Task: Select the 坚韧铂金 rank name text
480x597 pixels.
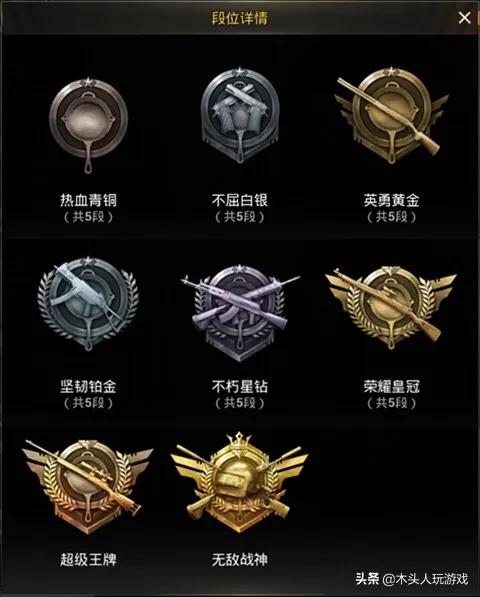Action: (88, 386)
